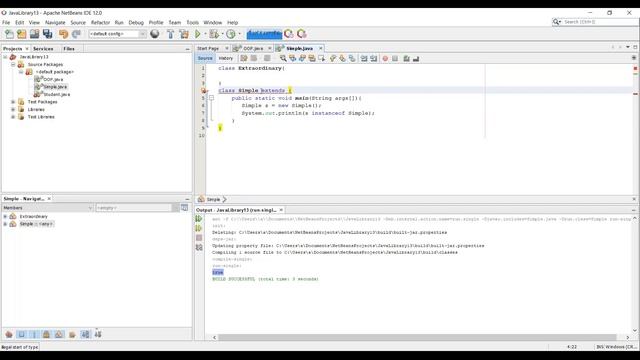Toggle the Source view button
The image size is (640, 360).
click(x=205, y=58)
